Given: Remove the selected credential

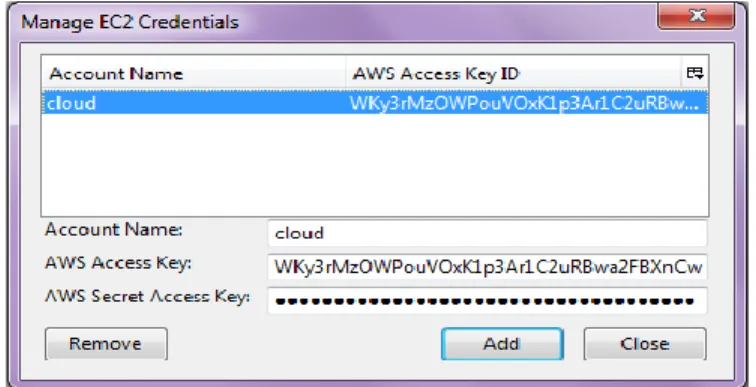Looking at the screenshot, I should click(x=106, y=344).
